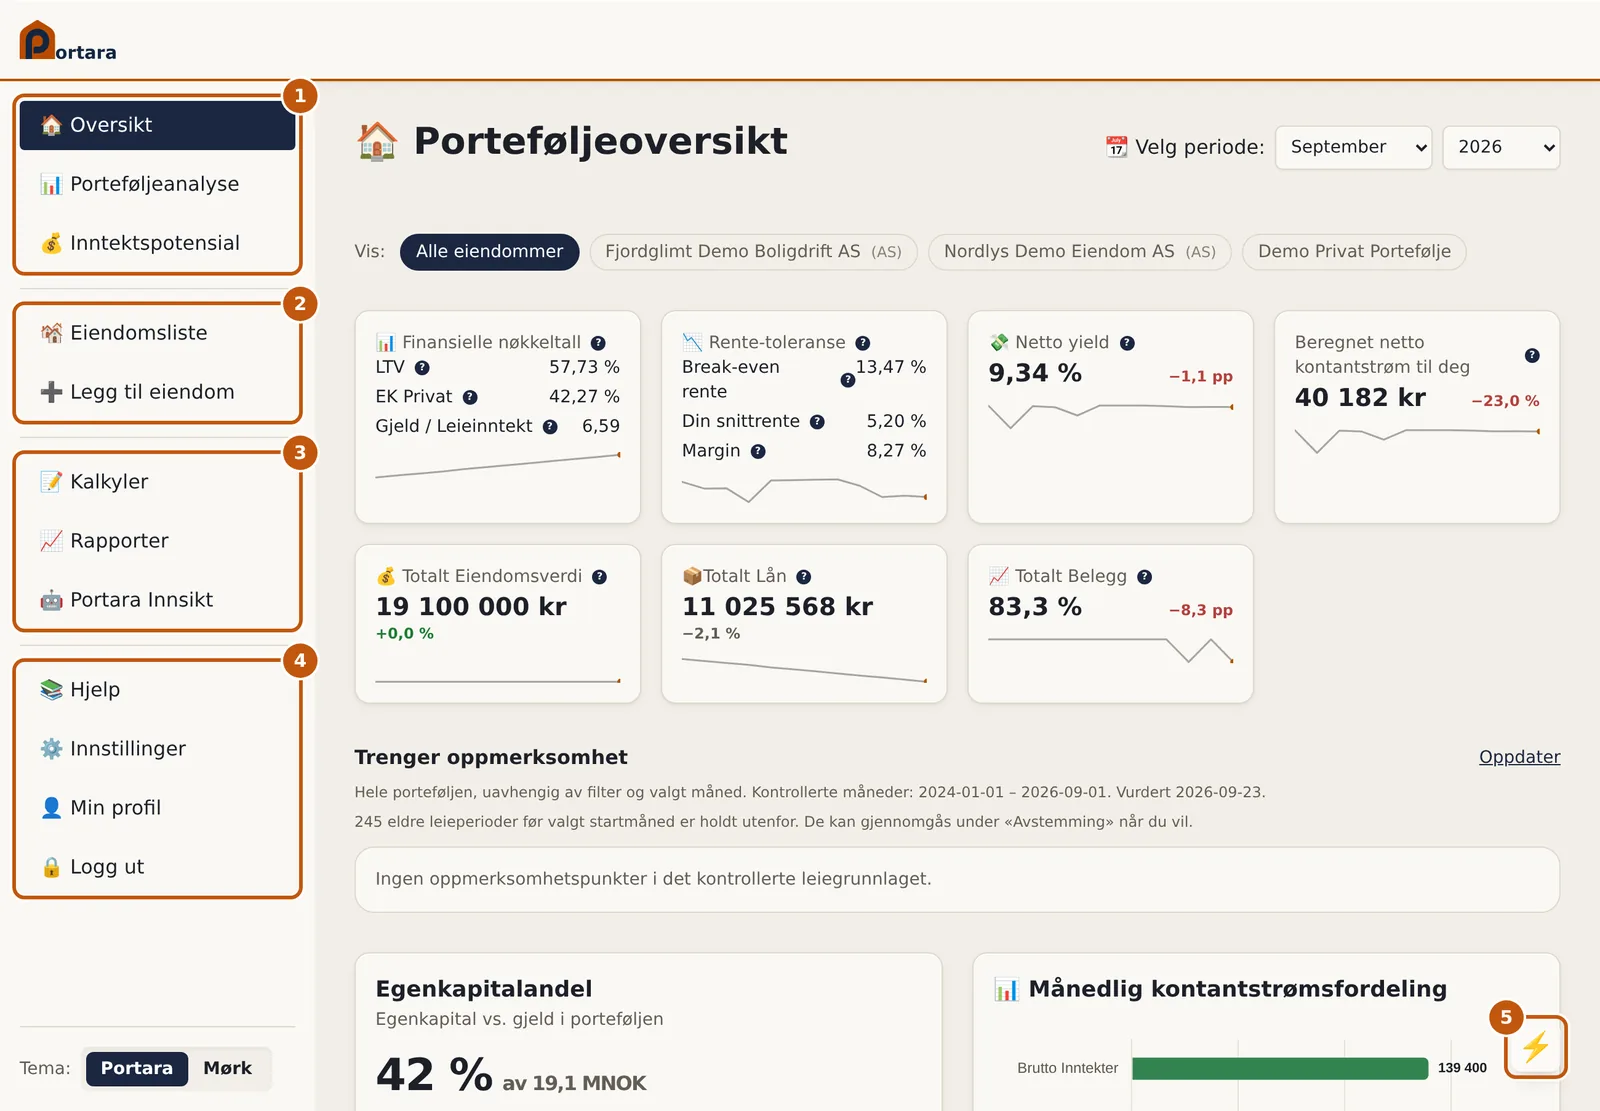Switch theme to Mørk
1600x1111 pixels.
point(227,1068)
